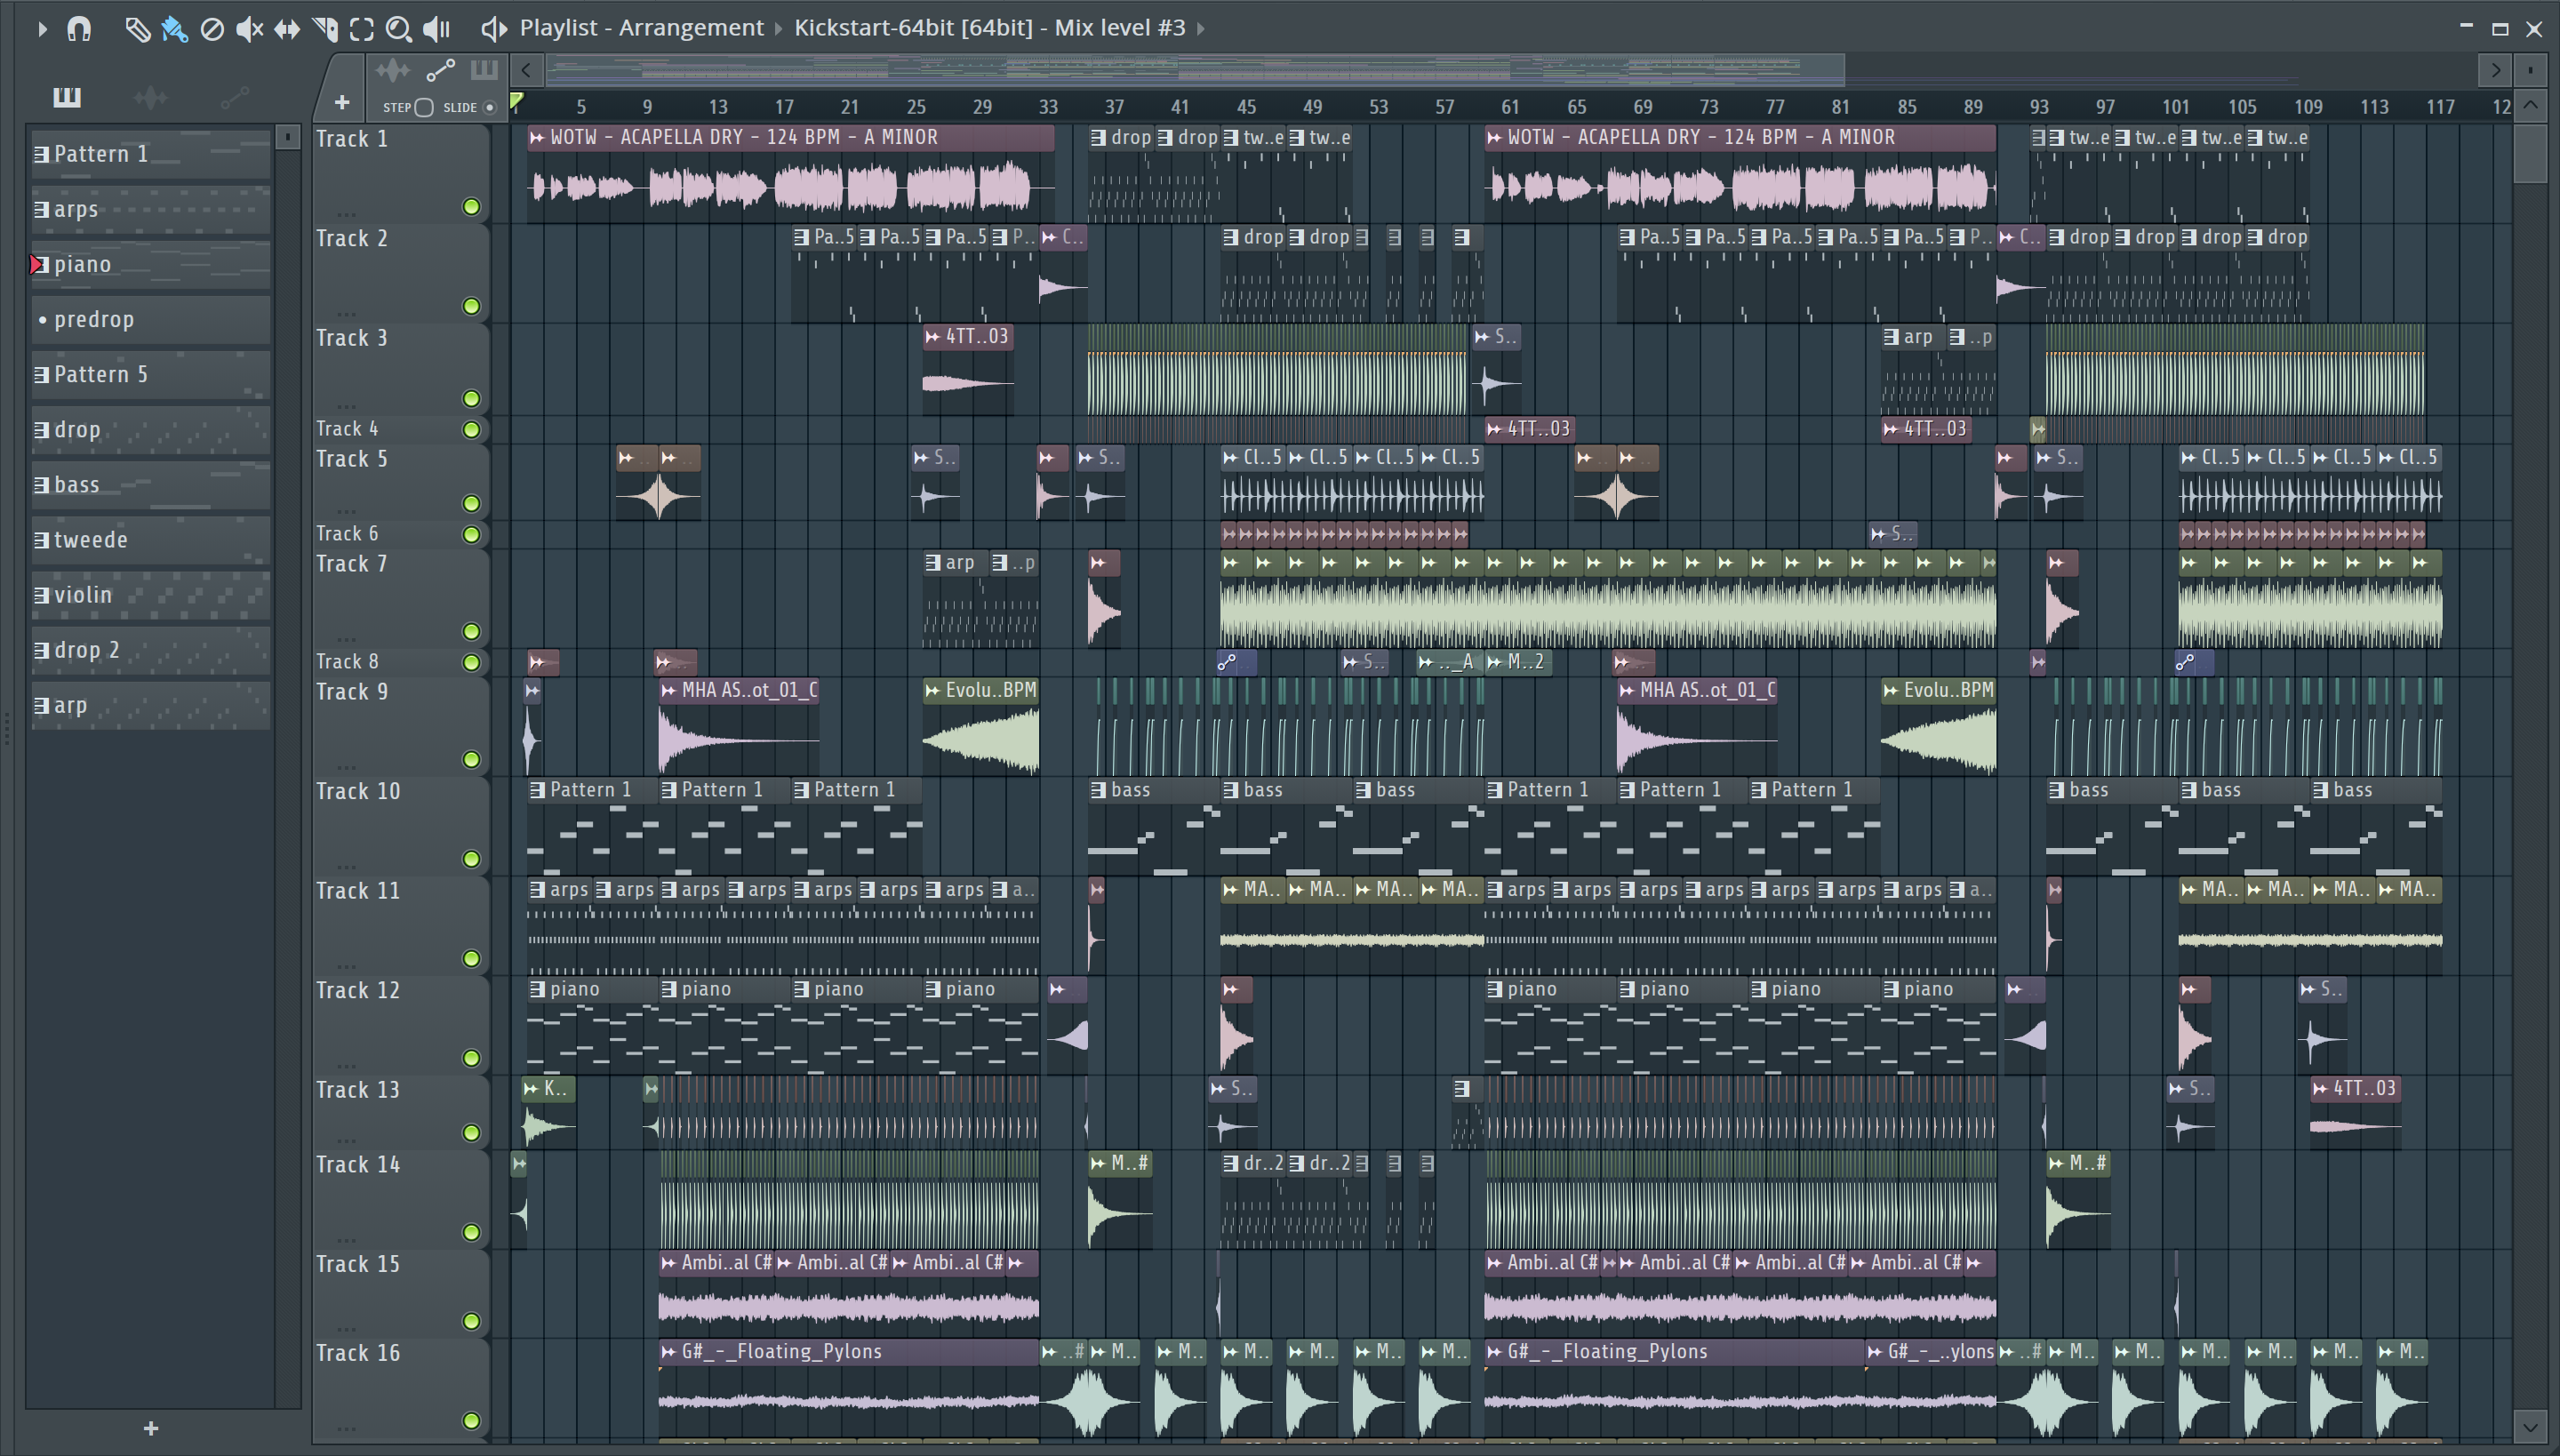This screenshot has width=2560, height=1456.
Task: Open the Kickstart-64bit Mix level #3 menu
Action: point(989,28)
